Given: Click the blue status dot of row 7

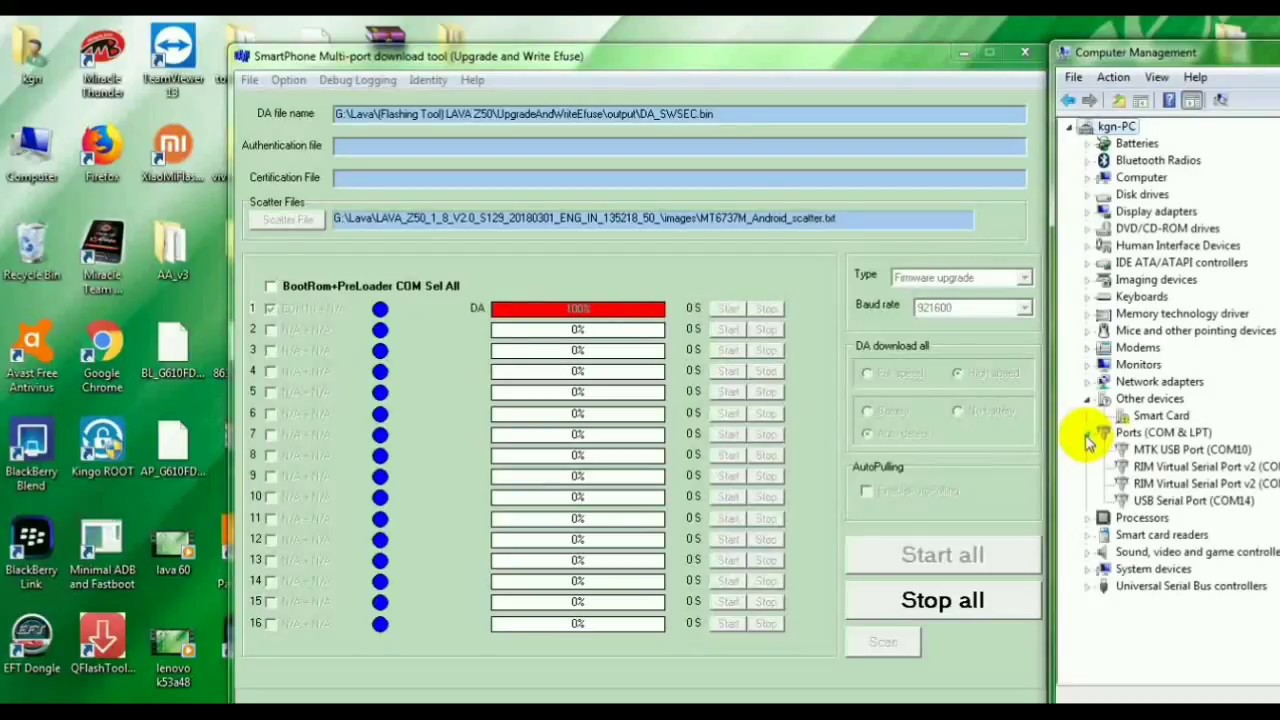Looking at the screenshot, I should (x=380, y=435).
